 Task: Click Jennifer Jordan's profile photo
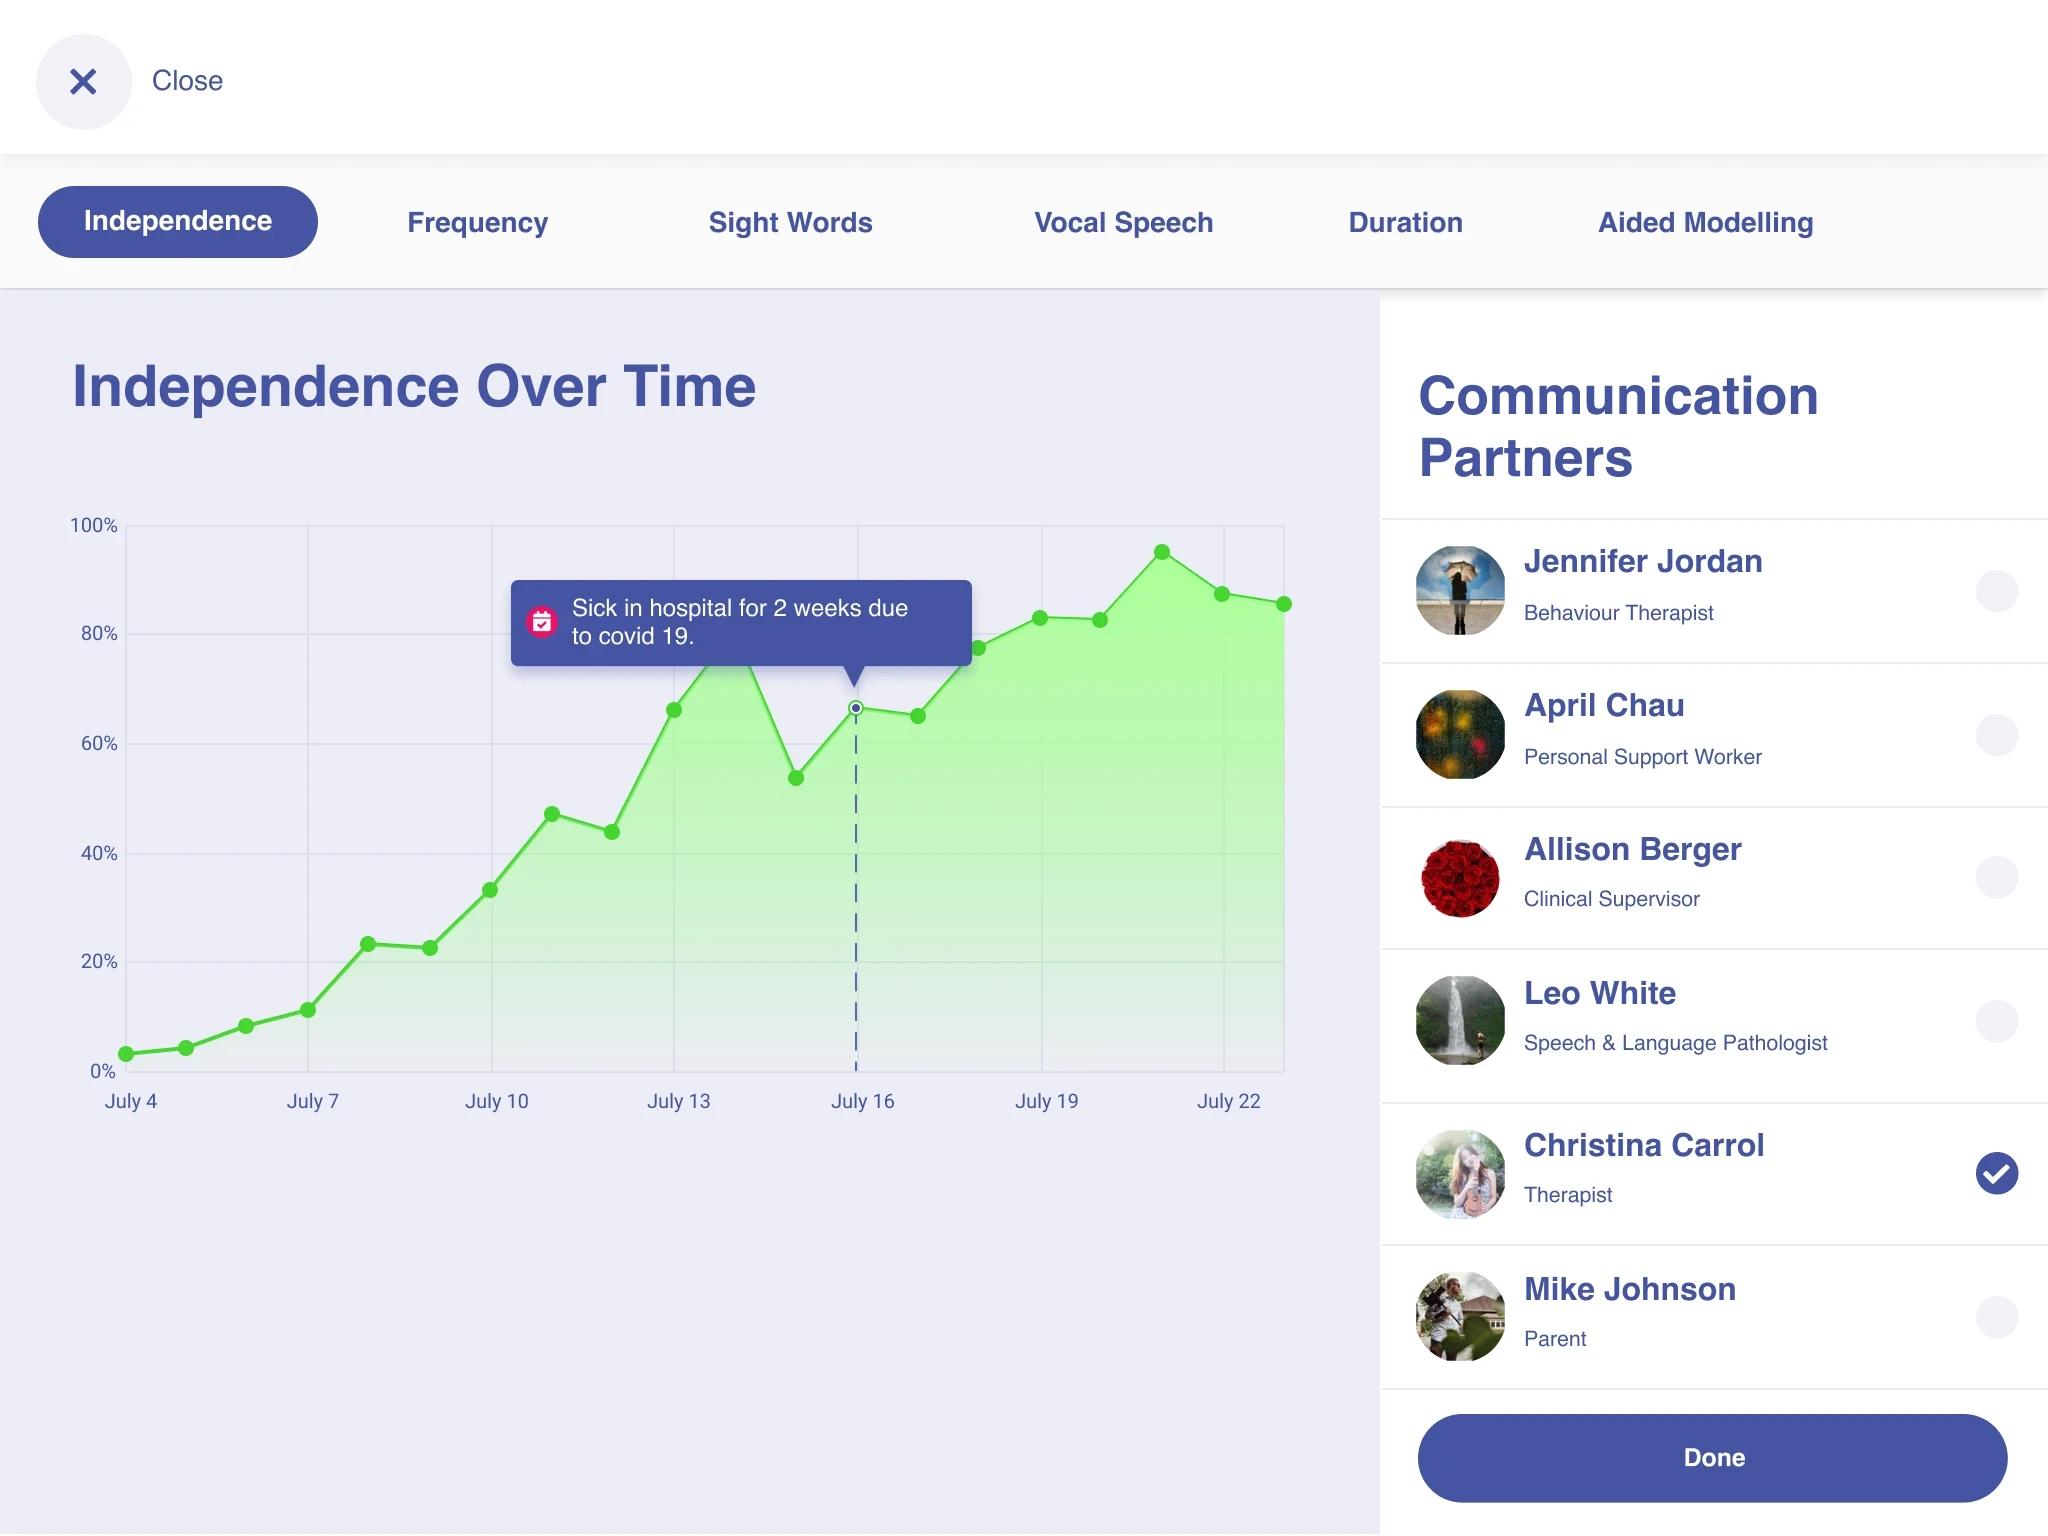click(x=1460, y=590)
